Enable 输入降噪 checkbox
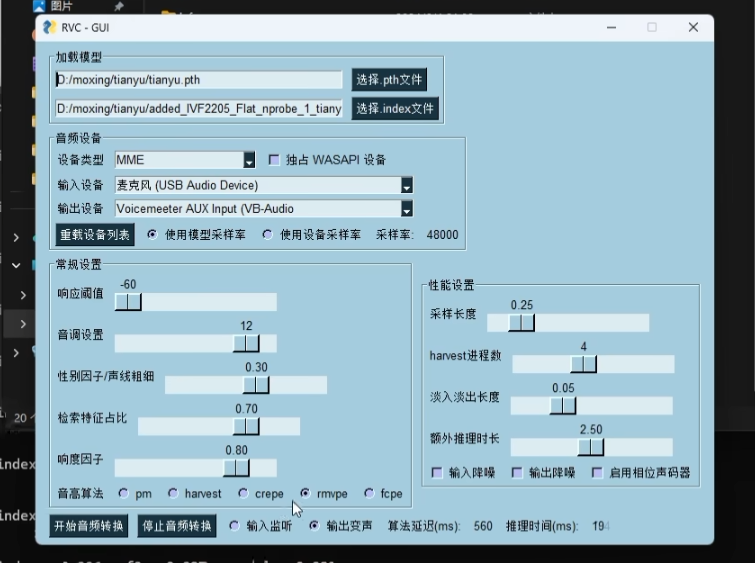The height and width of the screenshot is (563, 755). coord(437,472)
